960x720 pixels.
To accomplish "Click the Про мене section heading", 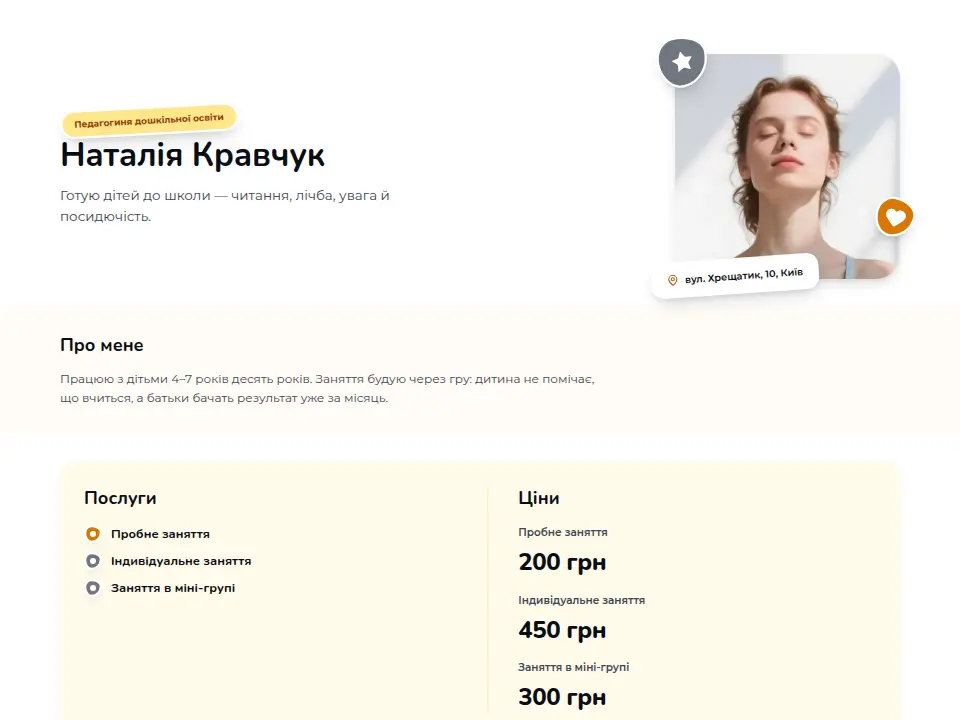I will (102, 345).
